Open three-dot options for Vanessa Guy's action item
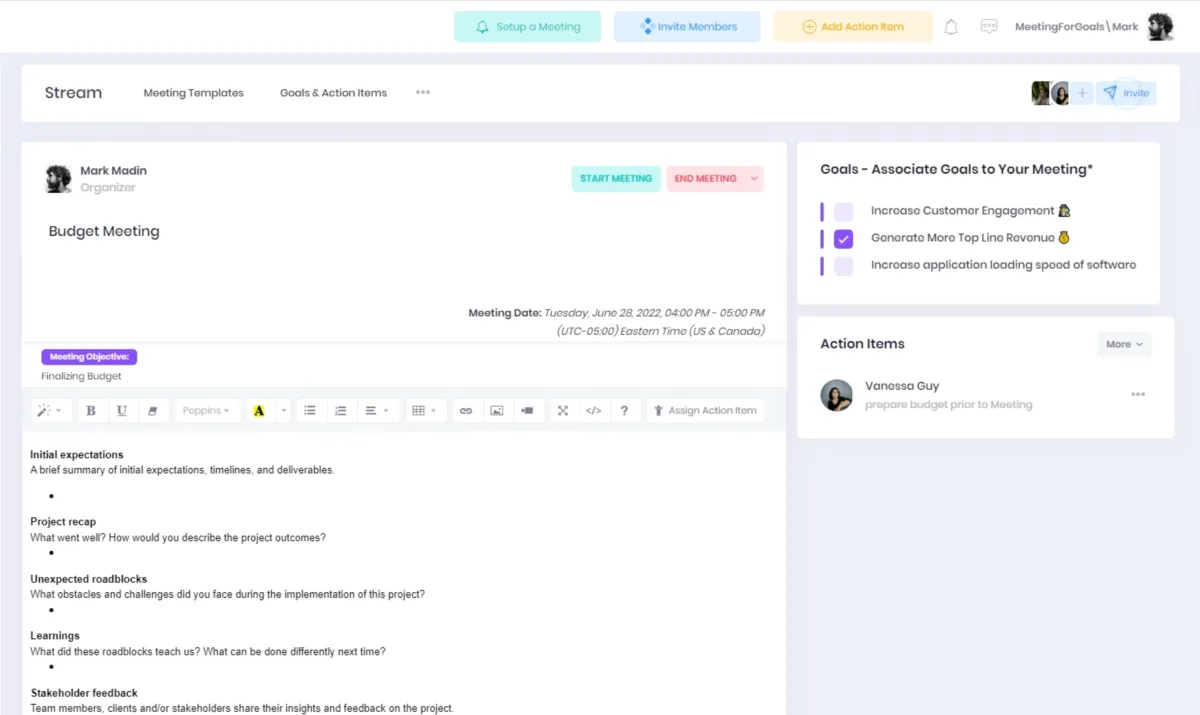Image resolution: width=1200 pixels, height=715 pixels. (x=1138, y=395)
